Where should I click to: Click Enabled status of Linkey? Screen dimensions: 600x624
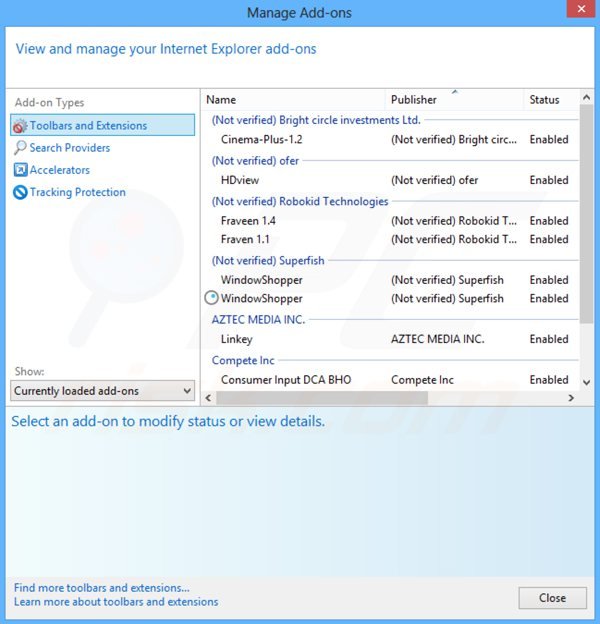[x=549, y=339]
